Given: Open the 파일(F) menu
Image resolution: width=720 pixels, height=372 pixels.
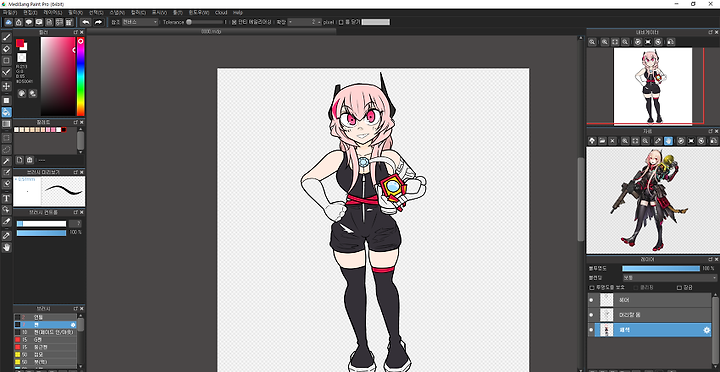Looking at the screenshot, I should coord(10,12).
